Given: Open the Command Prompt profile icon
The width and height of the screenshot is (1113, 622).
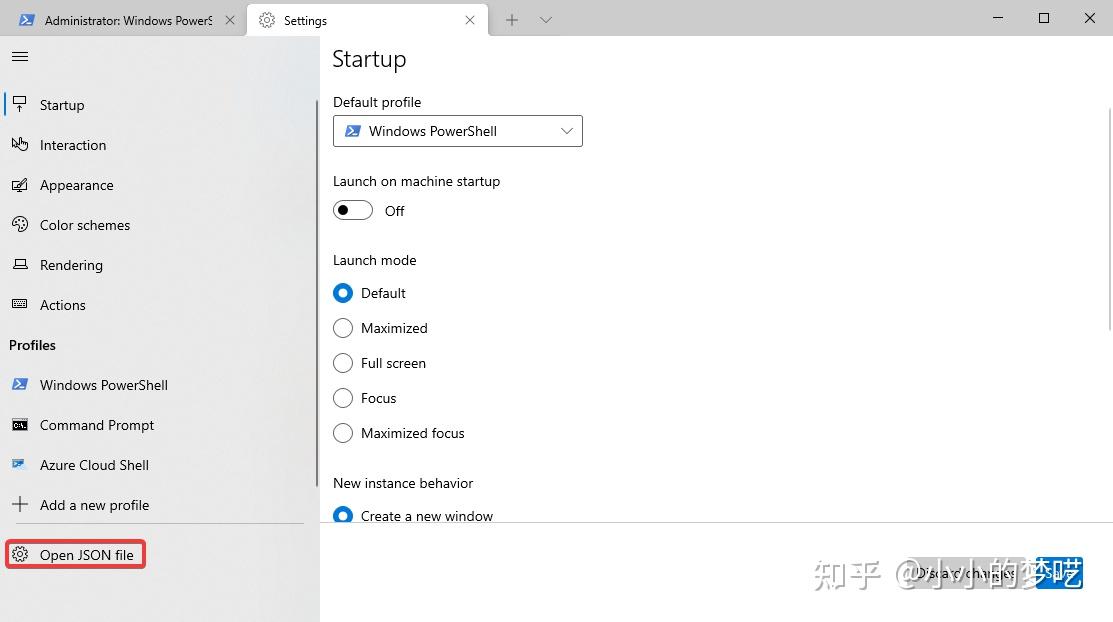Looking at the screenshot, I should (18, 424).
